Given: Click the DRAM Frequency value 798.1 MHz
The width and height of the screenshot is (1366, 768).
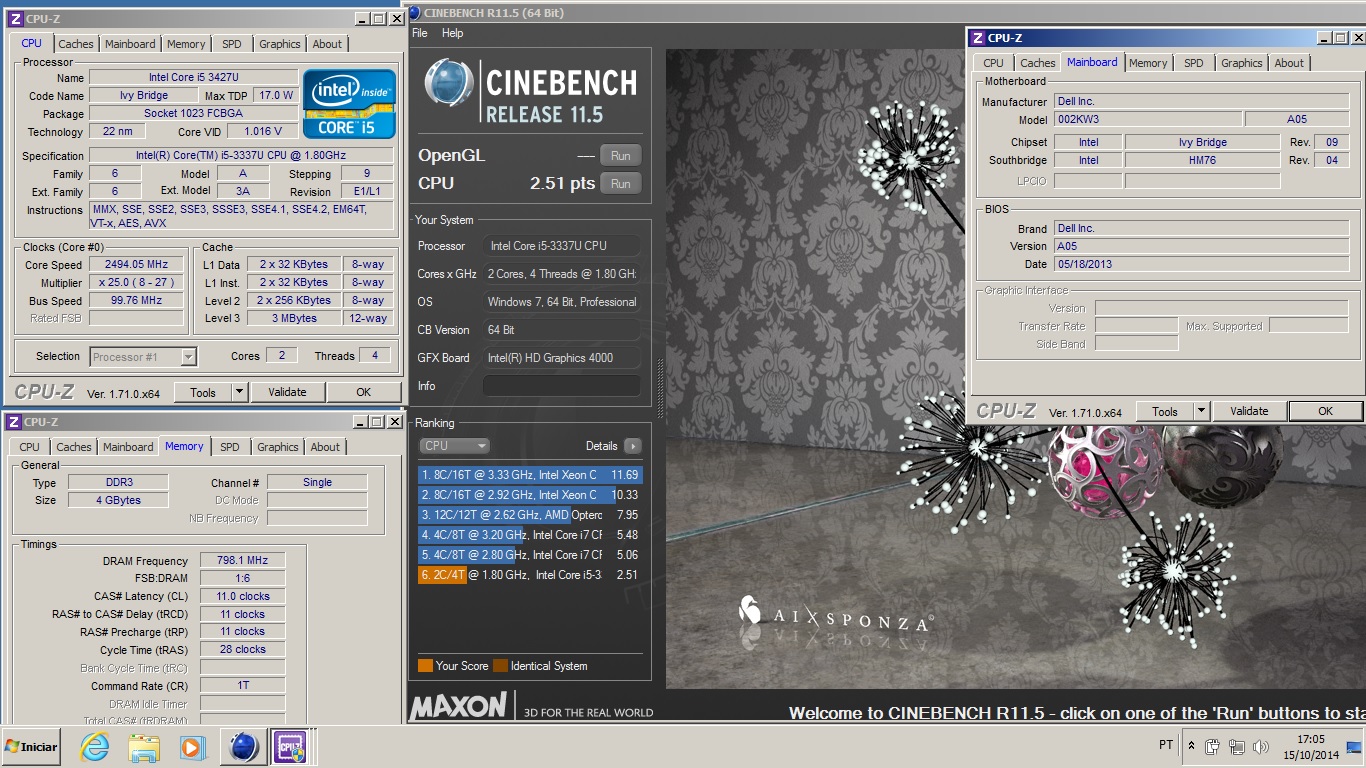Looking at the screenshot, I should 242,561.
